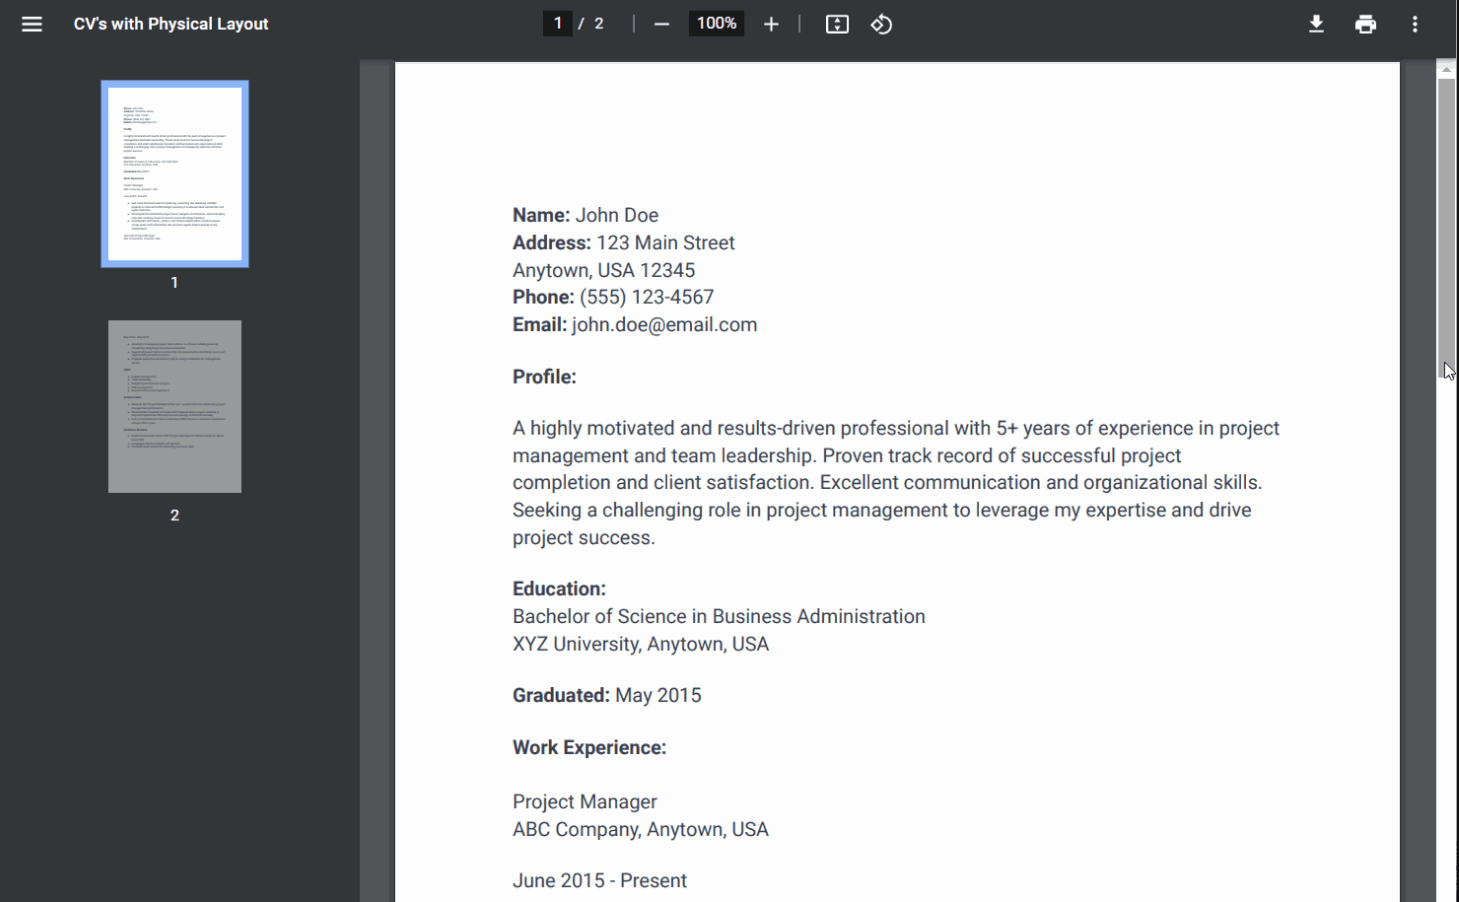Viewport: 1459px width, 902px height.
Task: Download the PDF file
Action: [x=1316, y=23]
